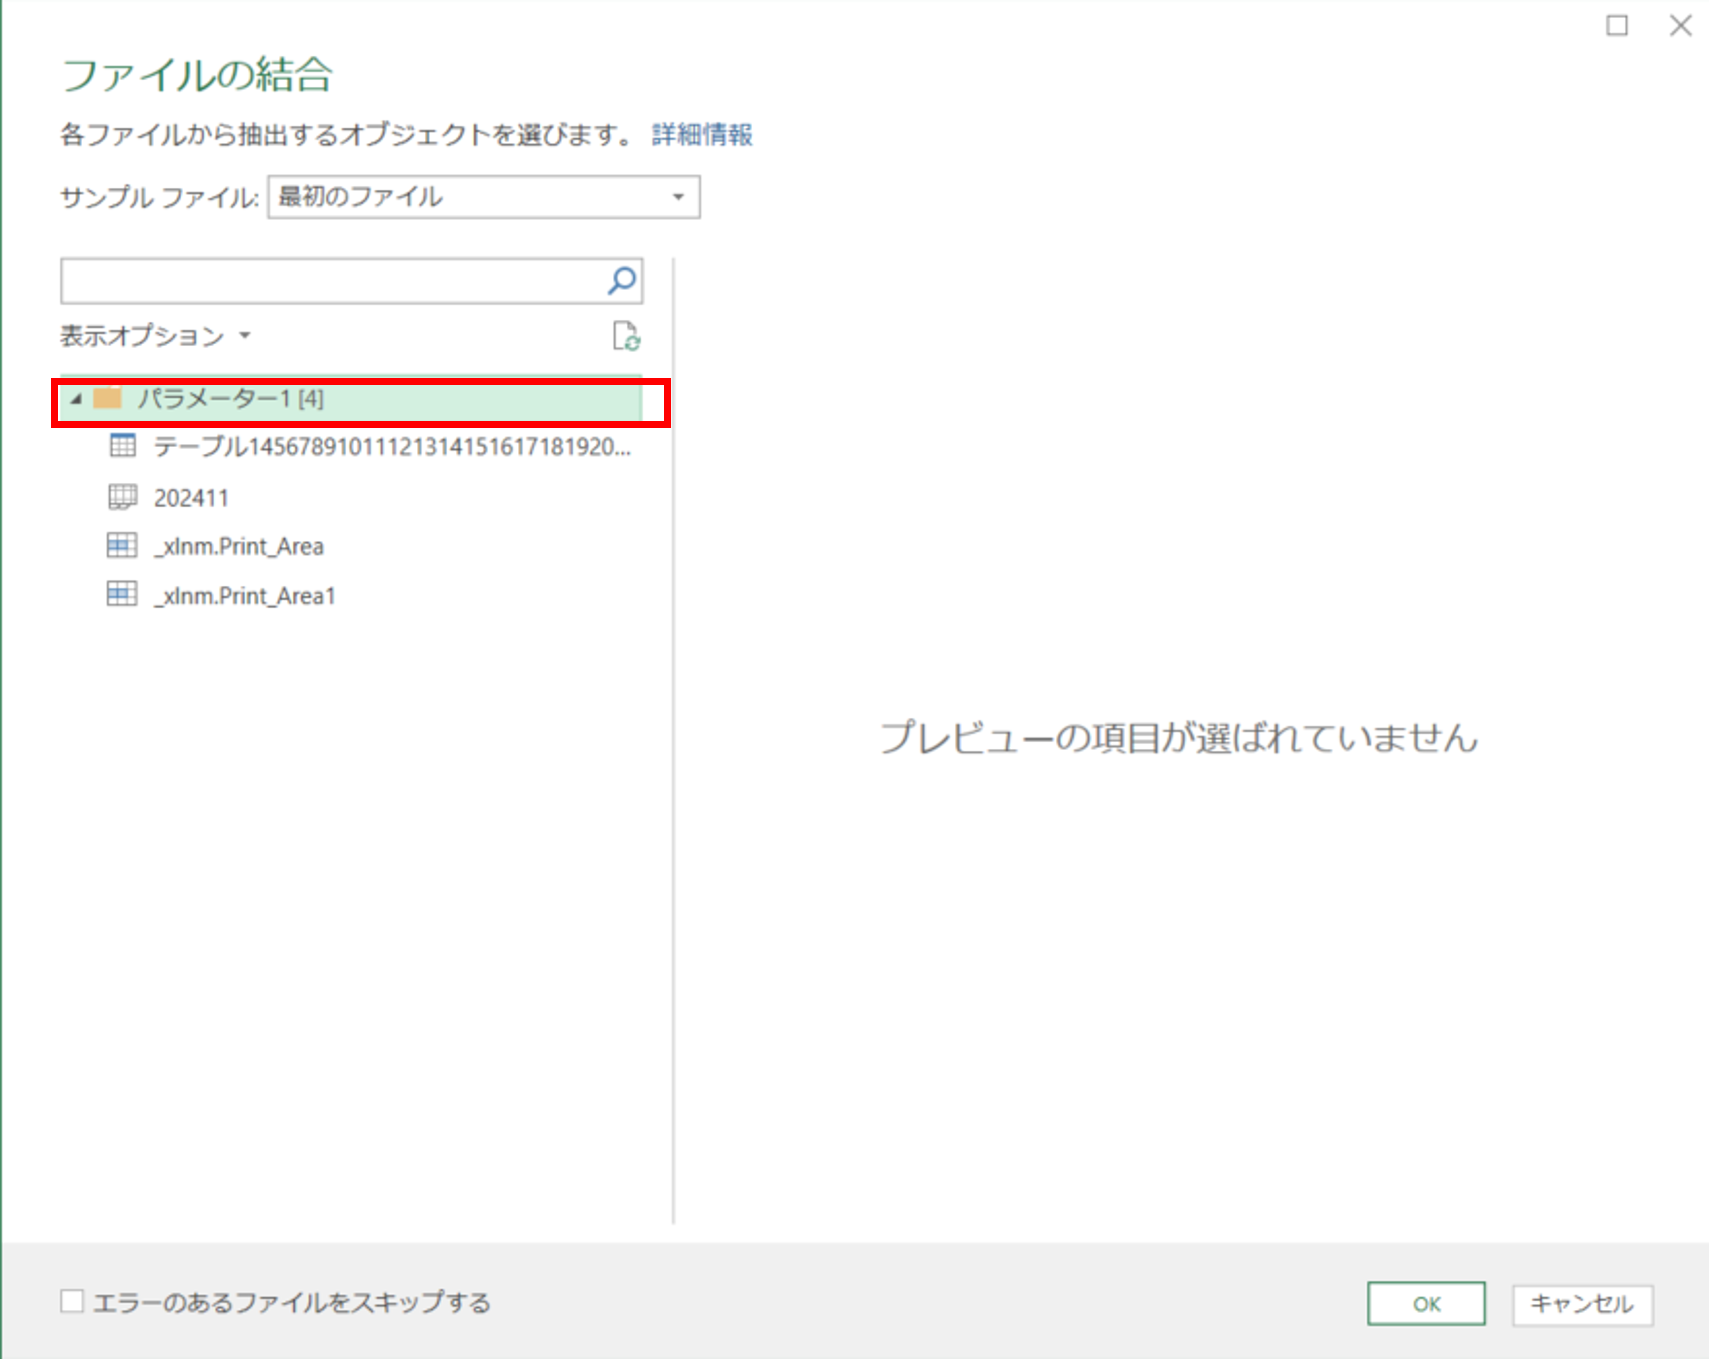Select the 202411 worksheet entry
The height and width of the screenshot is (1359, 1709).
[192, 496]
